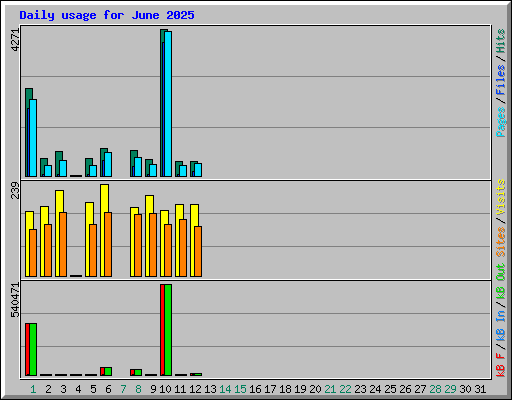Click day 16 on the x-axis
This screenshot has width=512, height=400.
[255, 389]
